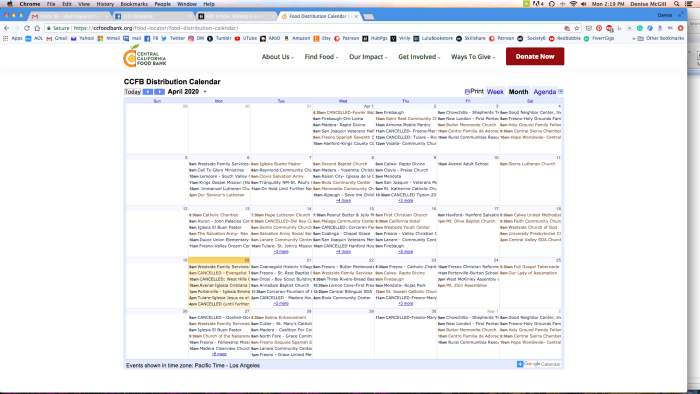Go back with browser back arrow
The width and height of the screenshot is (700, 394).
(6, 28)
